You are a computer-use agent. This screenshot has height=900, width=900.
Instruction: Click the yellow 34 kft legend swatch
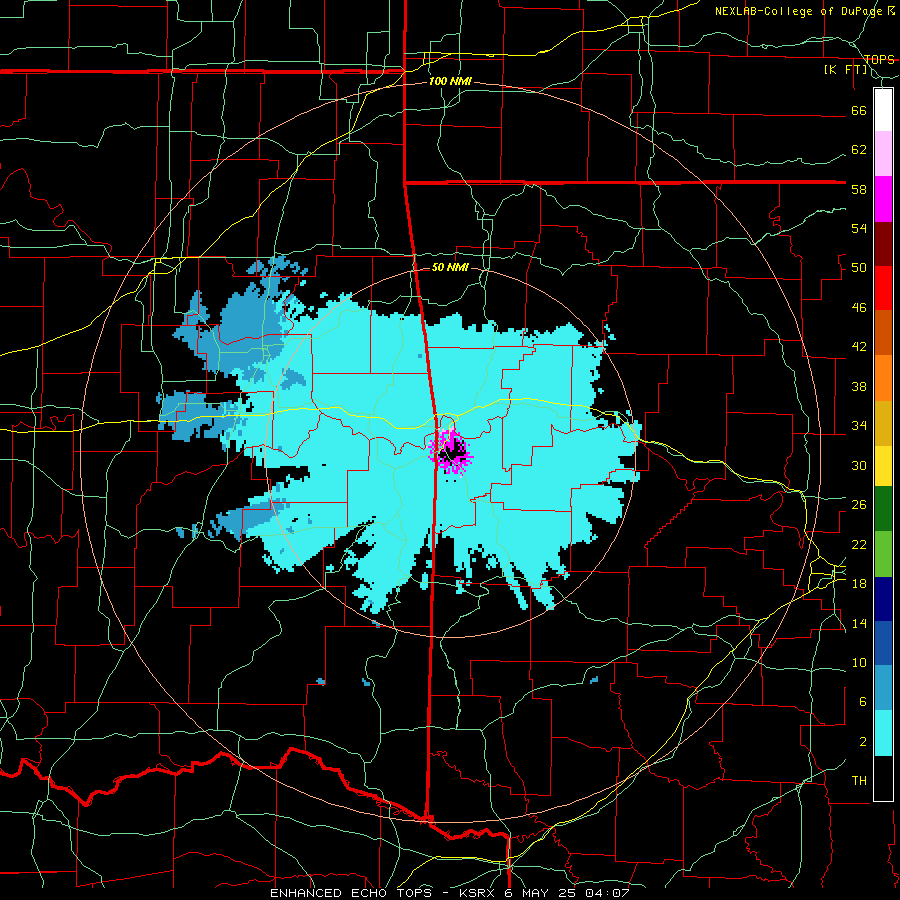pos(883,465)
